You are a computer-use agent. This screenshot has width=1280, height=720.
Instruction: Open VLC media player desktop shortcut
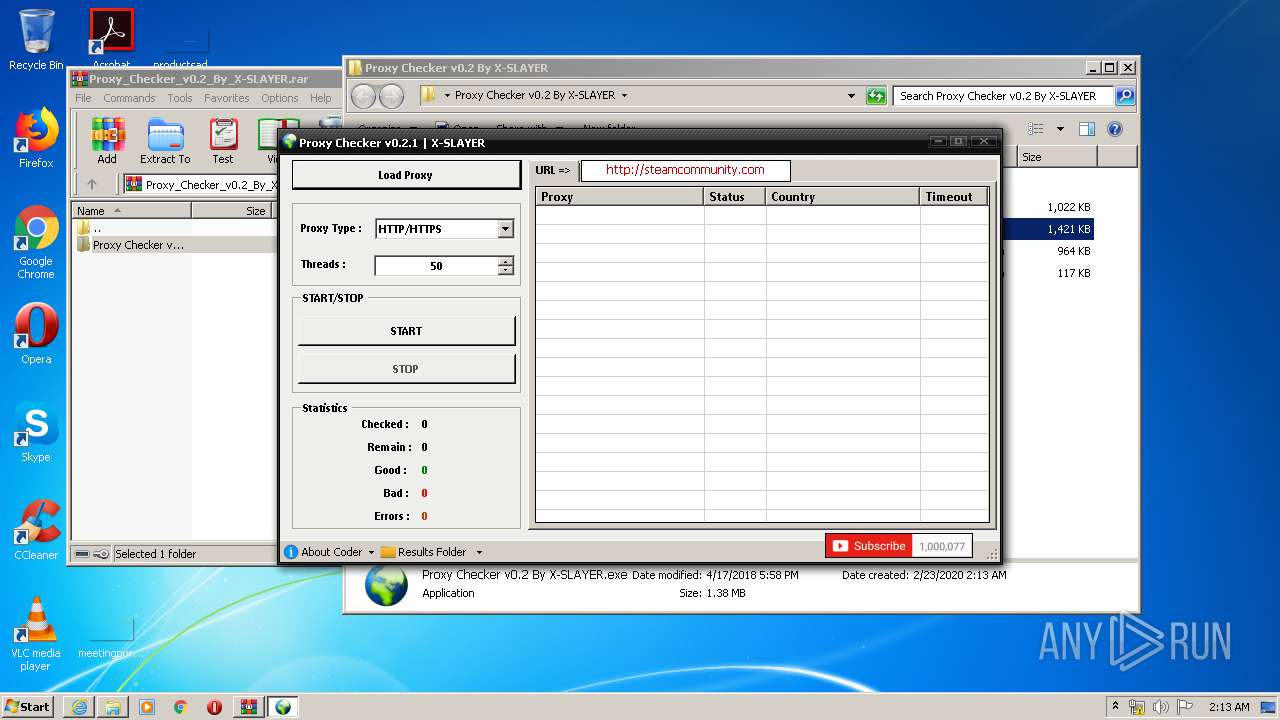[36, 634]
